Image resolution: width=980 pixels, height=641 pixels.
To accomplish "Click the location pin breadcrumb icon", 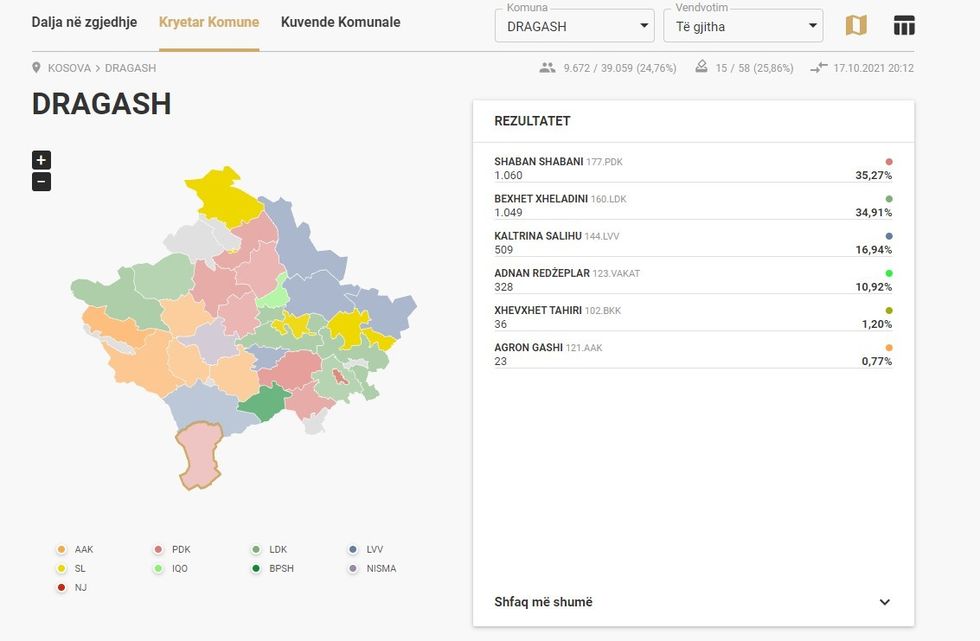I will (37, 68).
